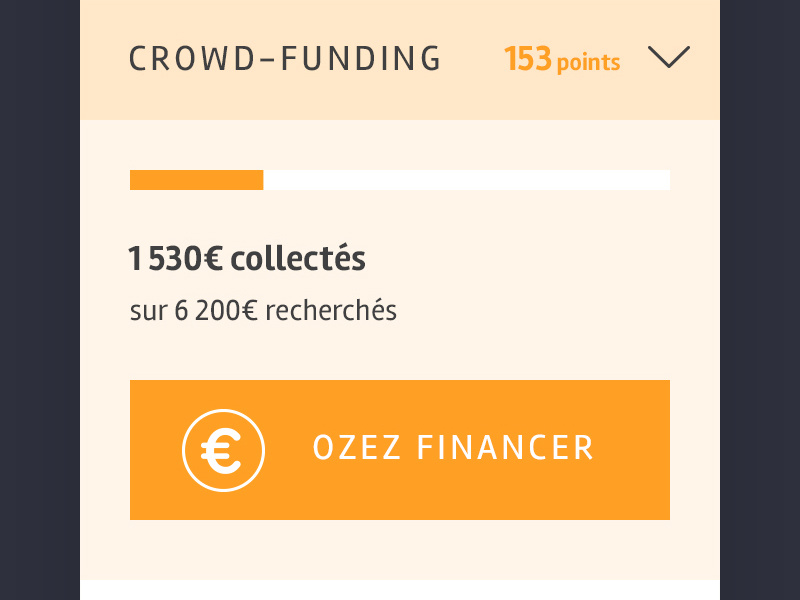Select the CROWD-FUNDING header title

pyautogui.click(x=285, y=59)
